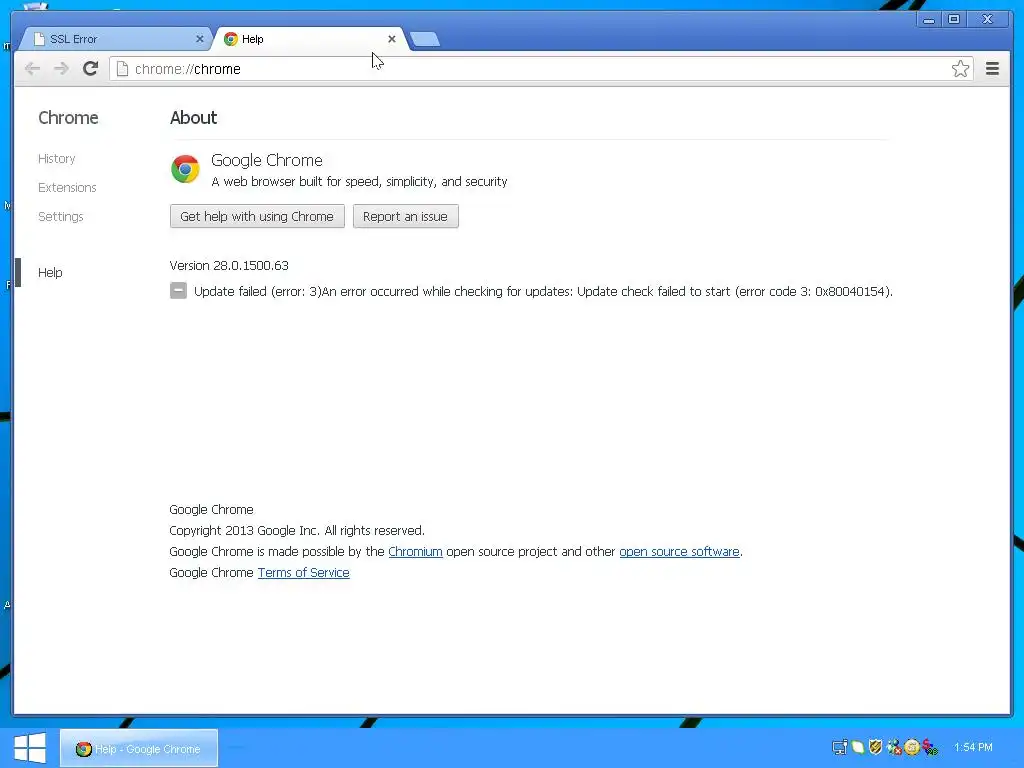
Task: Select the Help tab
Action: [308, 39]
